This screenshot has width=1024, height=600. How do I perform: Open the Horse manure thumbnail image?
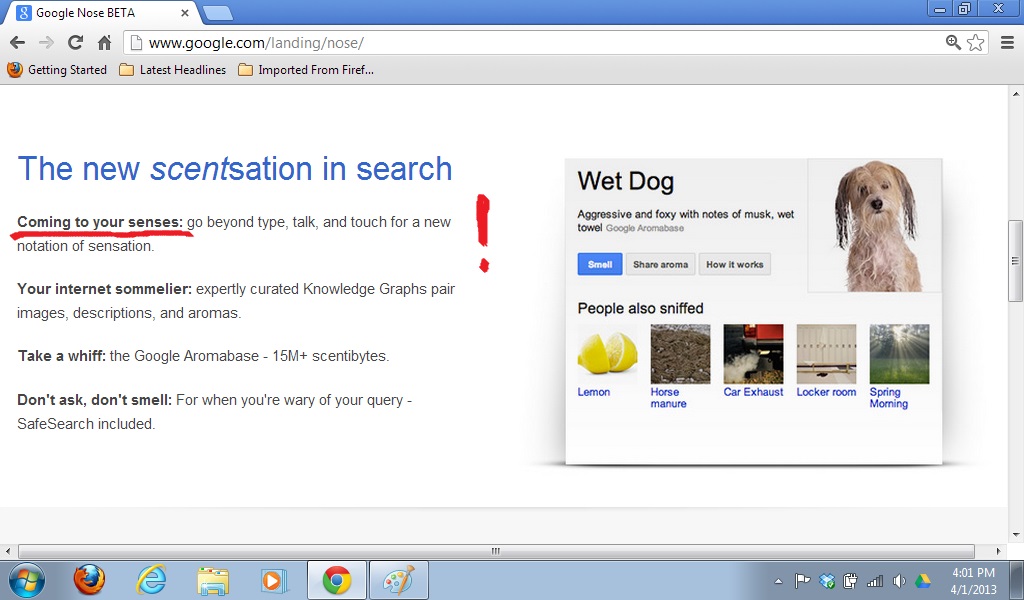680,354
